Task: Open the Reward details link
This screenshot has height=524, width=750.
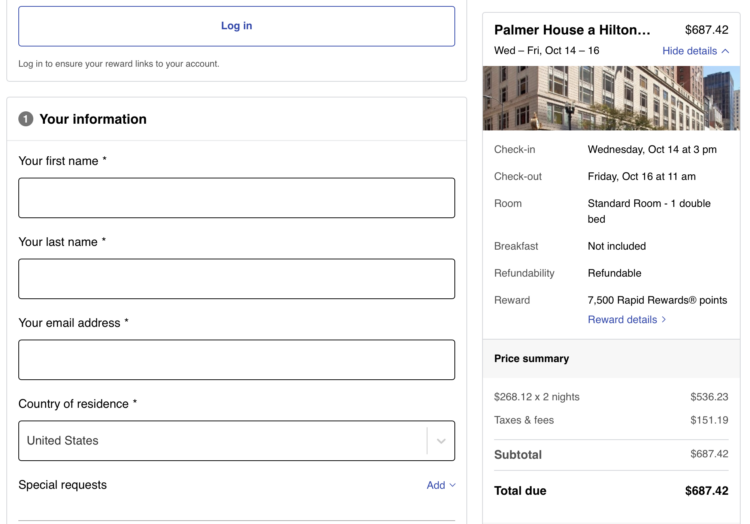Action: [627, 319]
